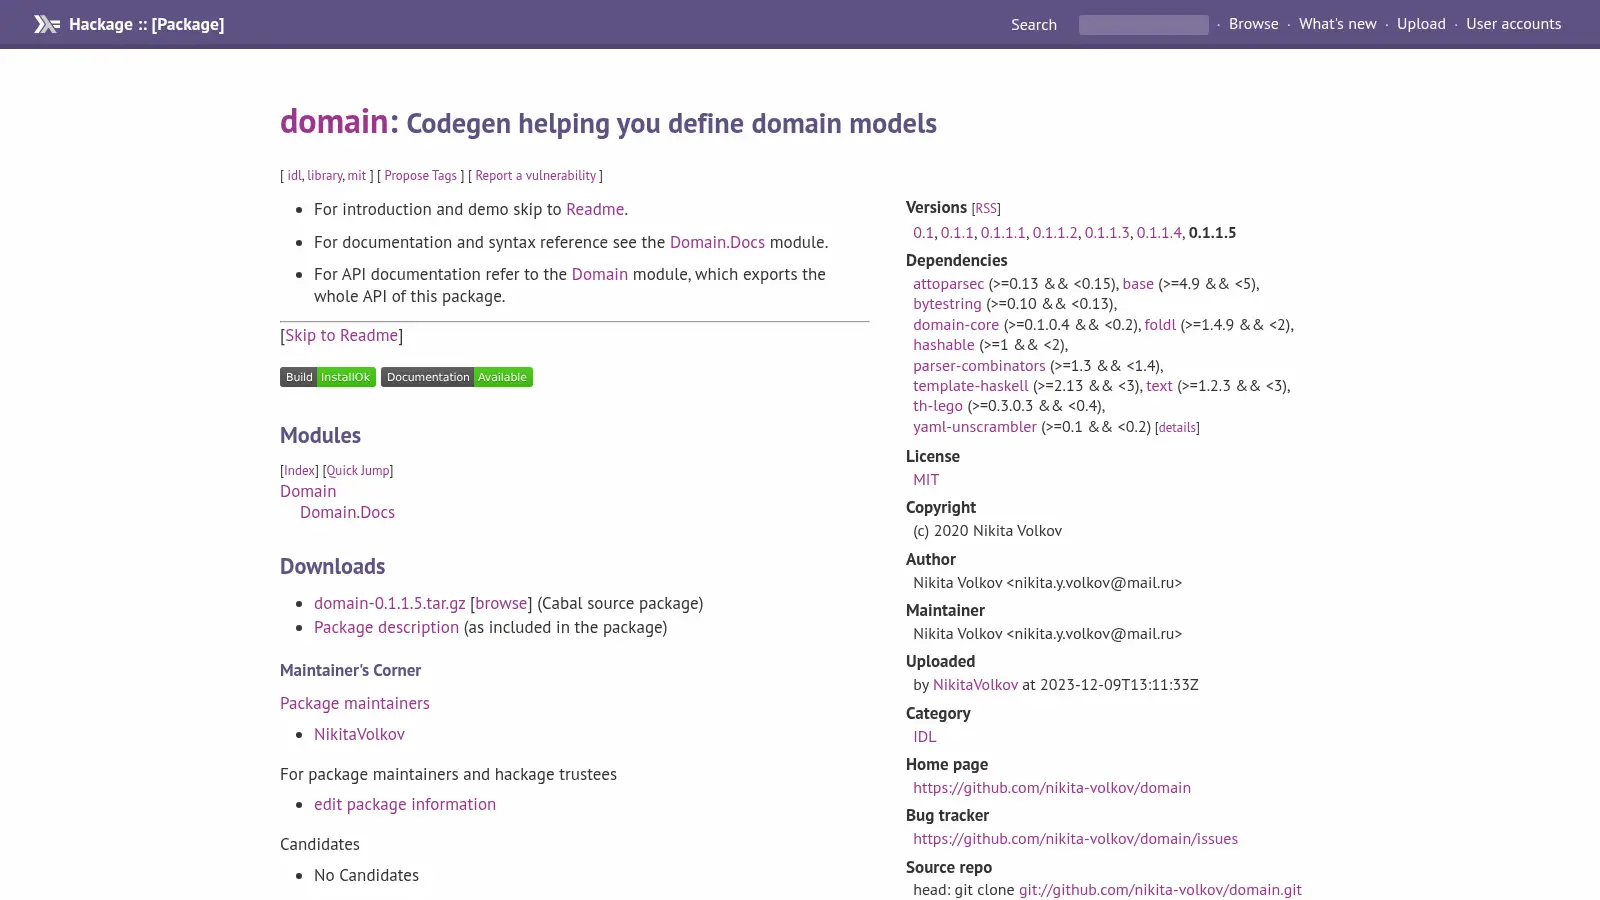Open the Domain module under Modules
The width and height of the screenshot is (1600, 900).
click(x=308, y=492)
